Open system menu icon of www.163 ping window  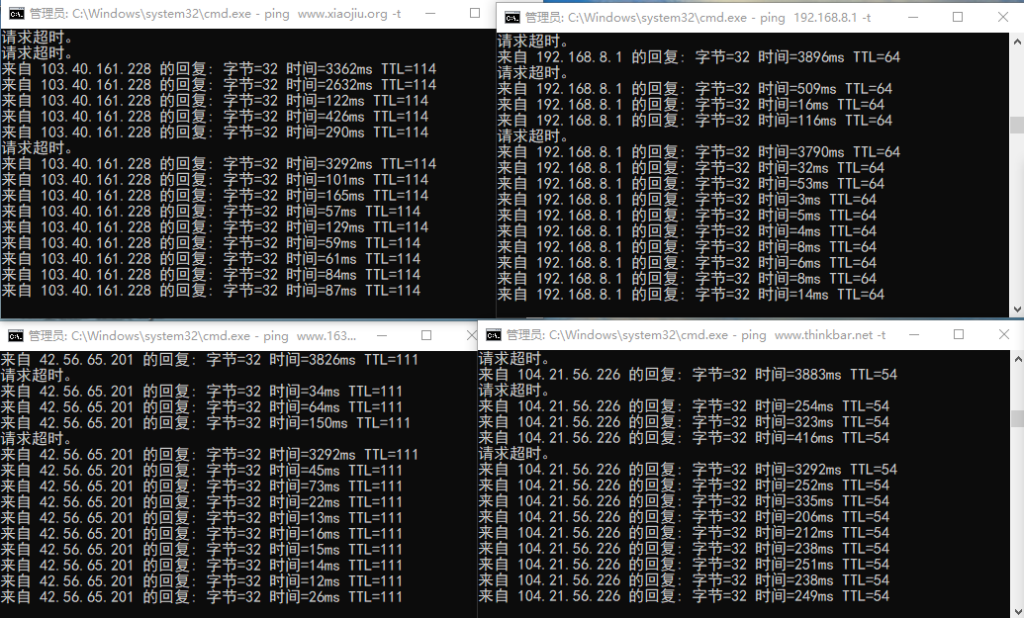(x=15, y=336)
